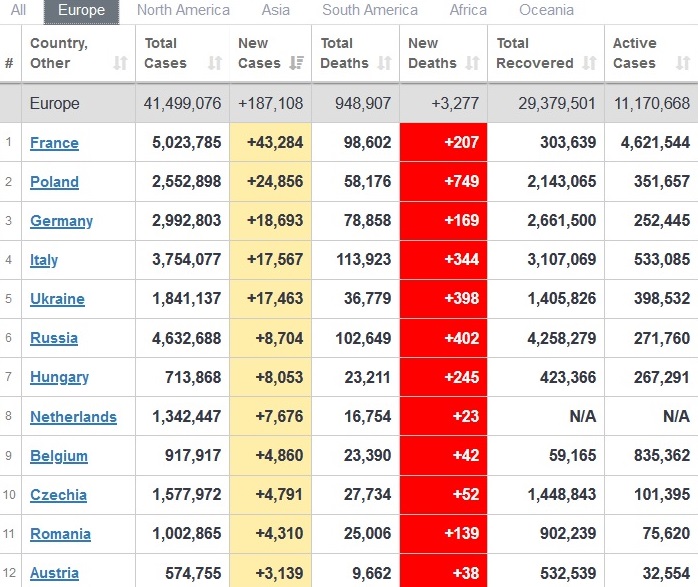Open the France country link
This screenshot has width=698, height=587.
pos(54,143)
